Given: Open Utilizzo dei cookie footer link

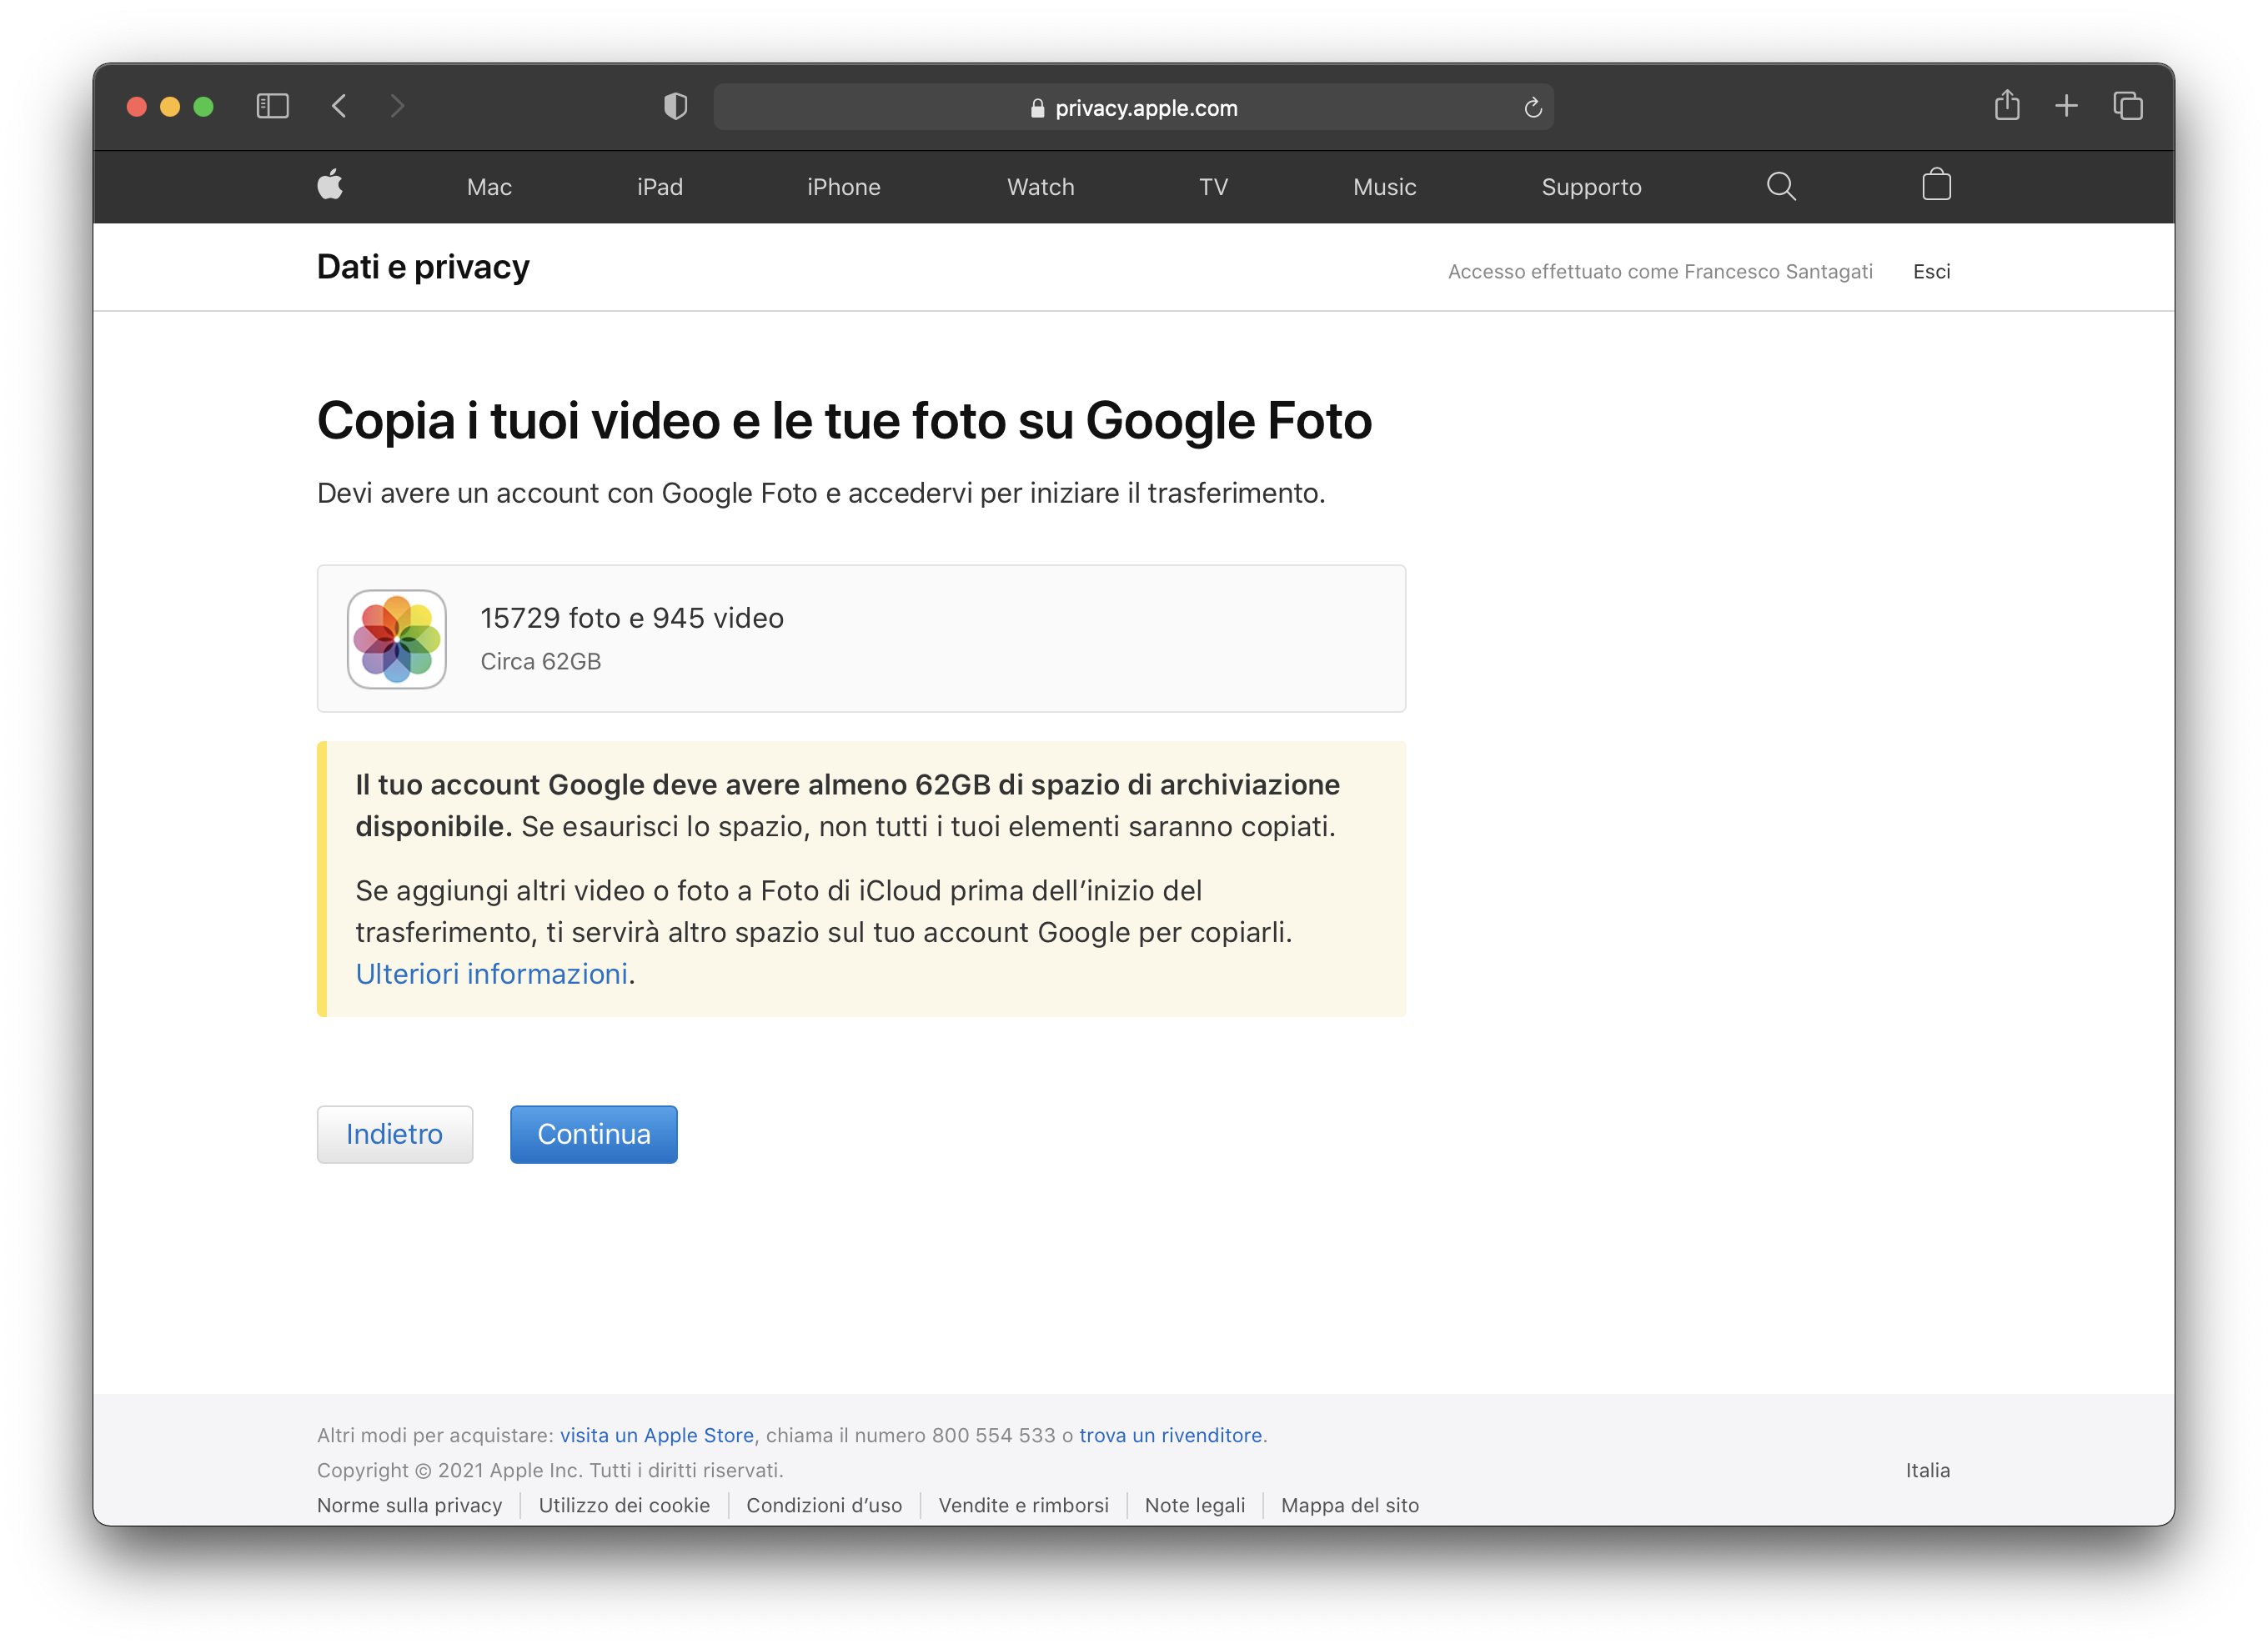Looking at the screenshot, I should coord(624,1505).
